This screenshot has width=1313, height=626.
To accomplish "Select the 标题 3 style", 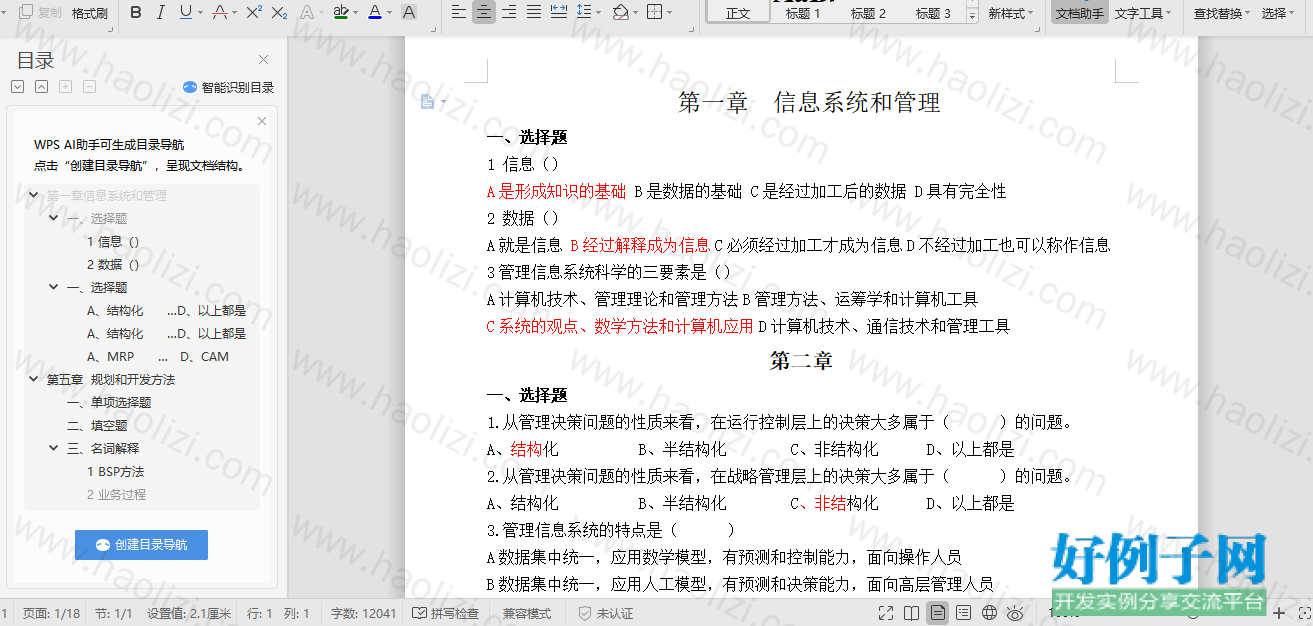I will pos(933,13).
